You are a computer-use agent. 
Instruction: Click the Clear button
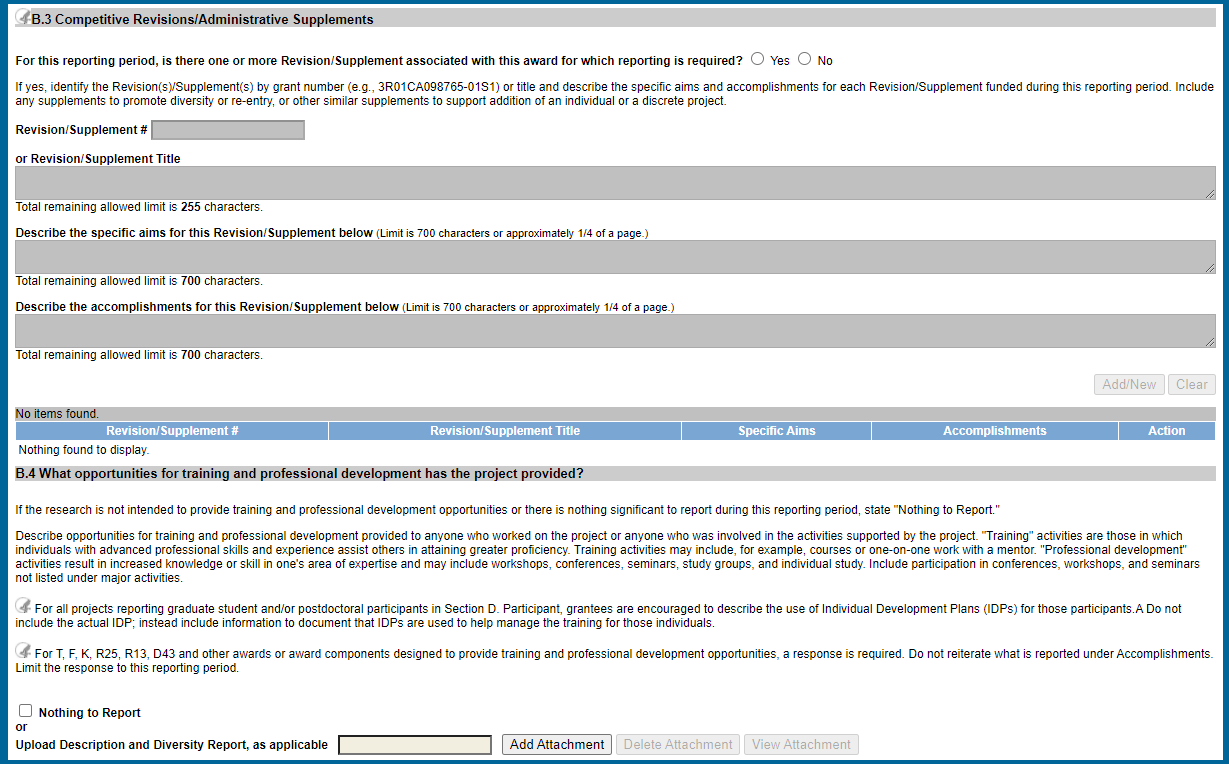coord(1192,384)
